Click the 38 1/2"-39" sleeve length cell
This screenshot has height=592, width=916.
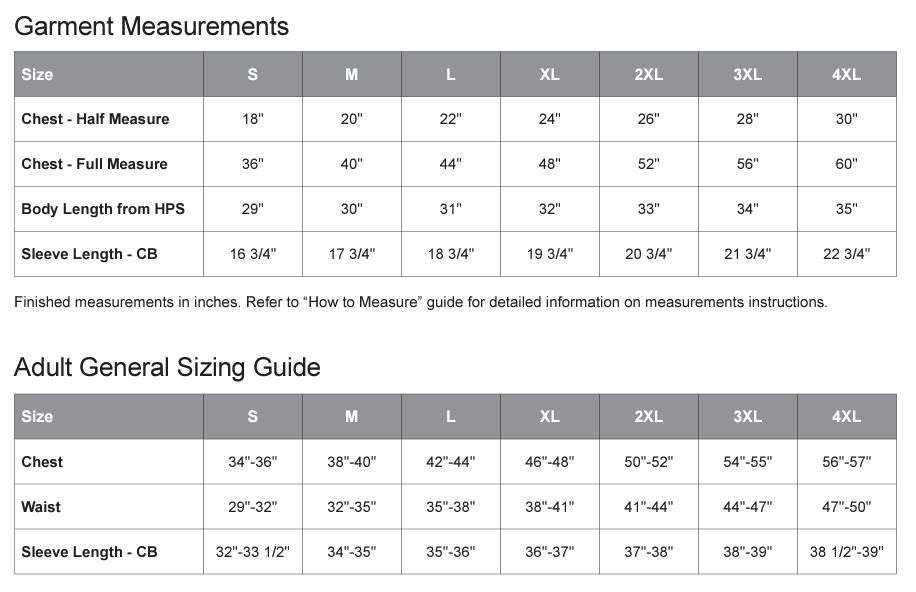846,552
